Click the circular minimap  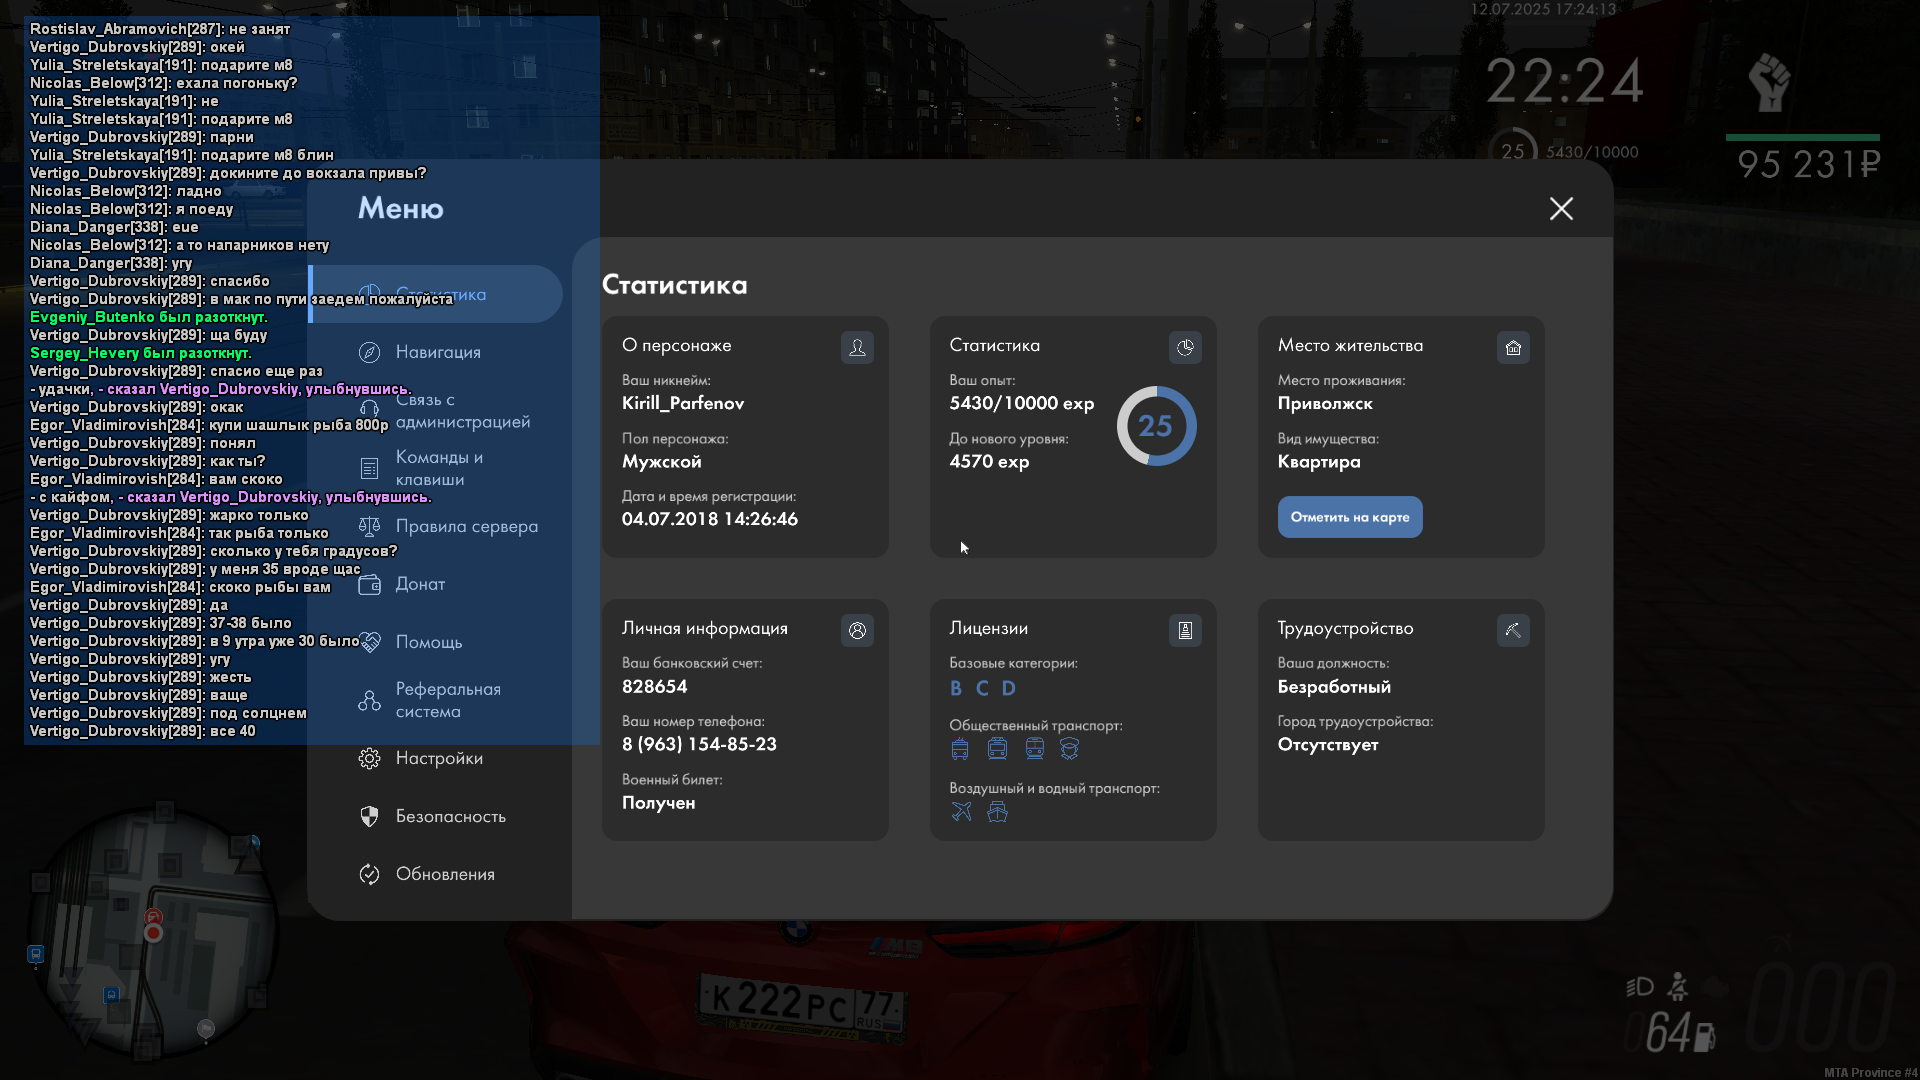[152, 930]
